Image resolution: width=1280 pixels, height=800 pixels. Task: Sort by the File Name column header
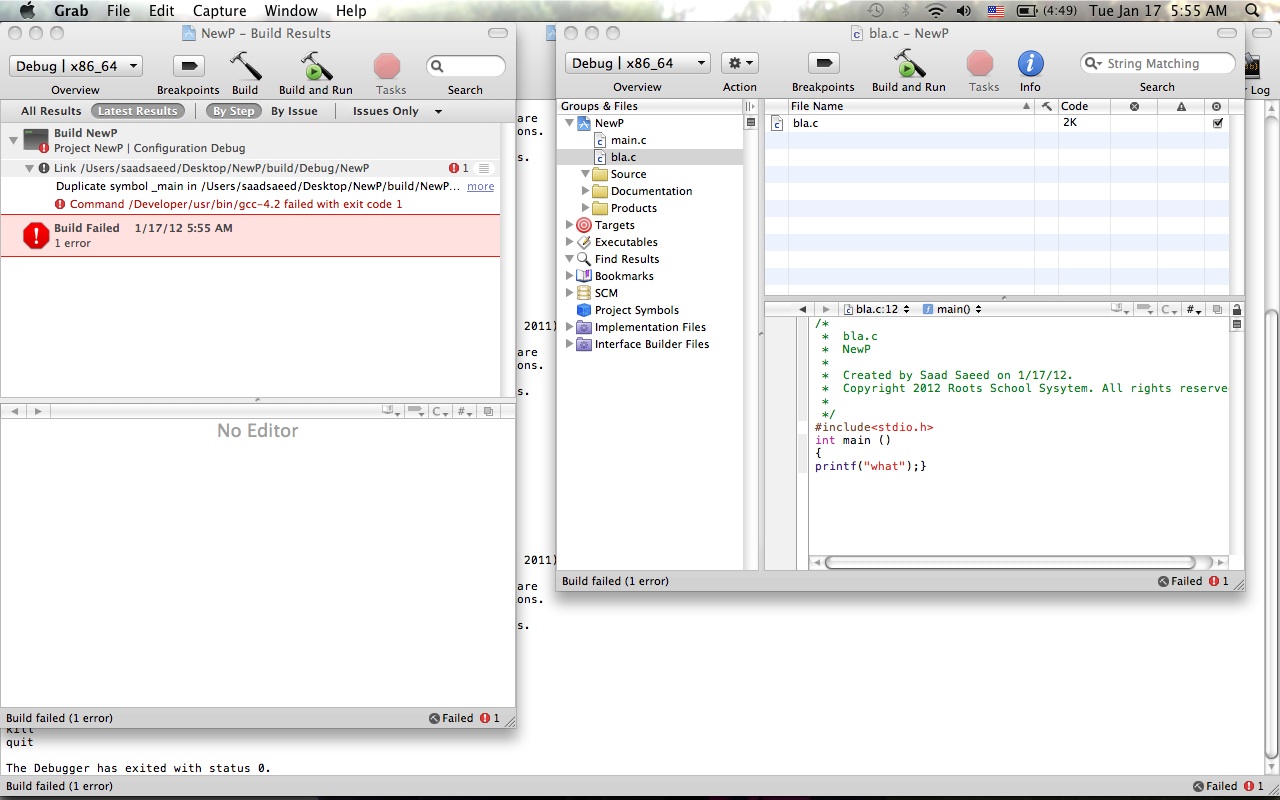tap(910, 106)
